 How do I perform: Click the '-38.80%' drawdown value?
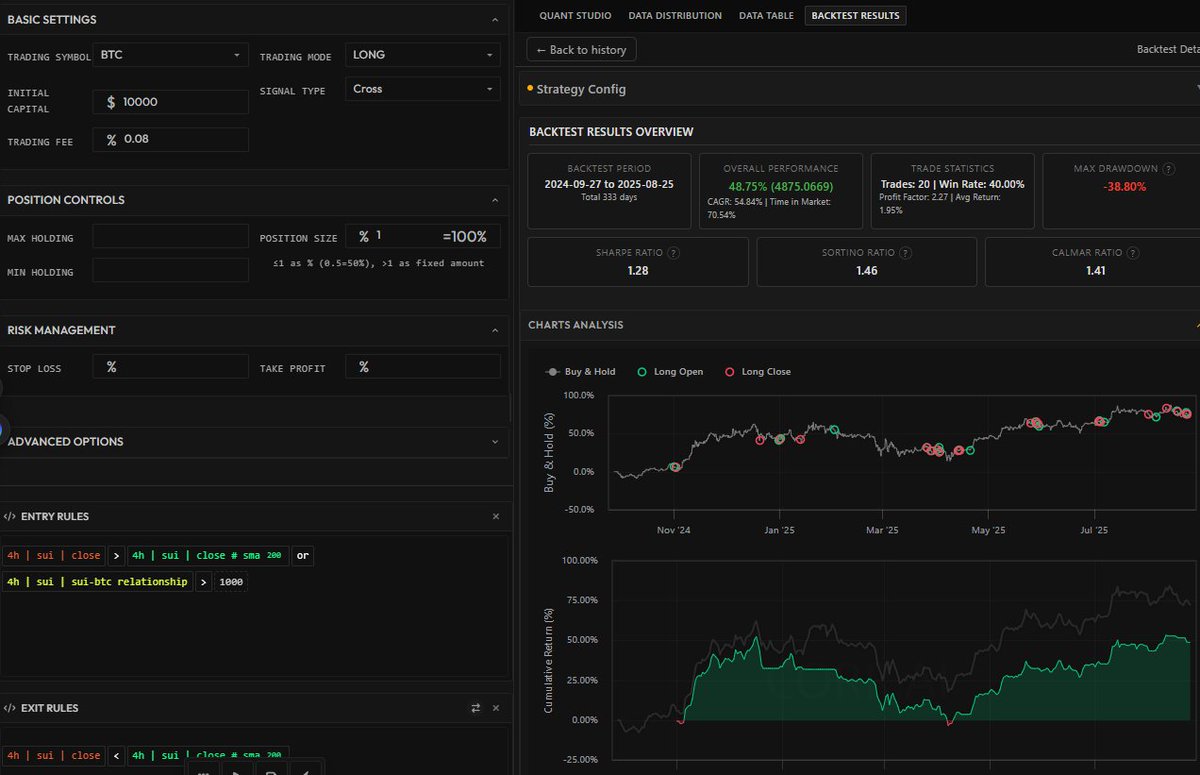pyautogui.click(x=1124, y=186)
